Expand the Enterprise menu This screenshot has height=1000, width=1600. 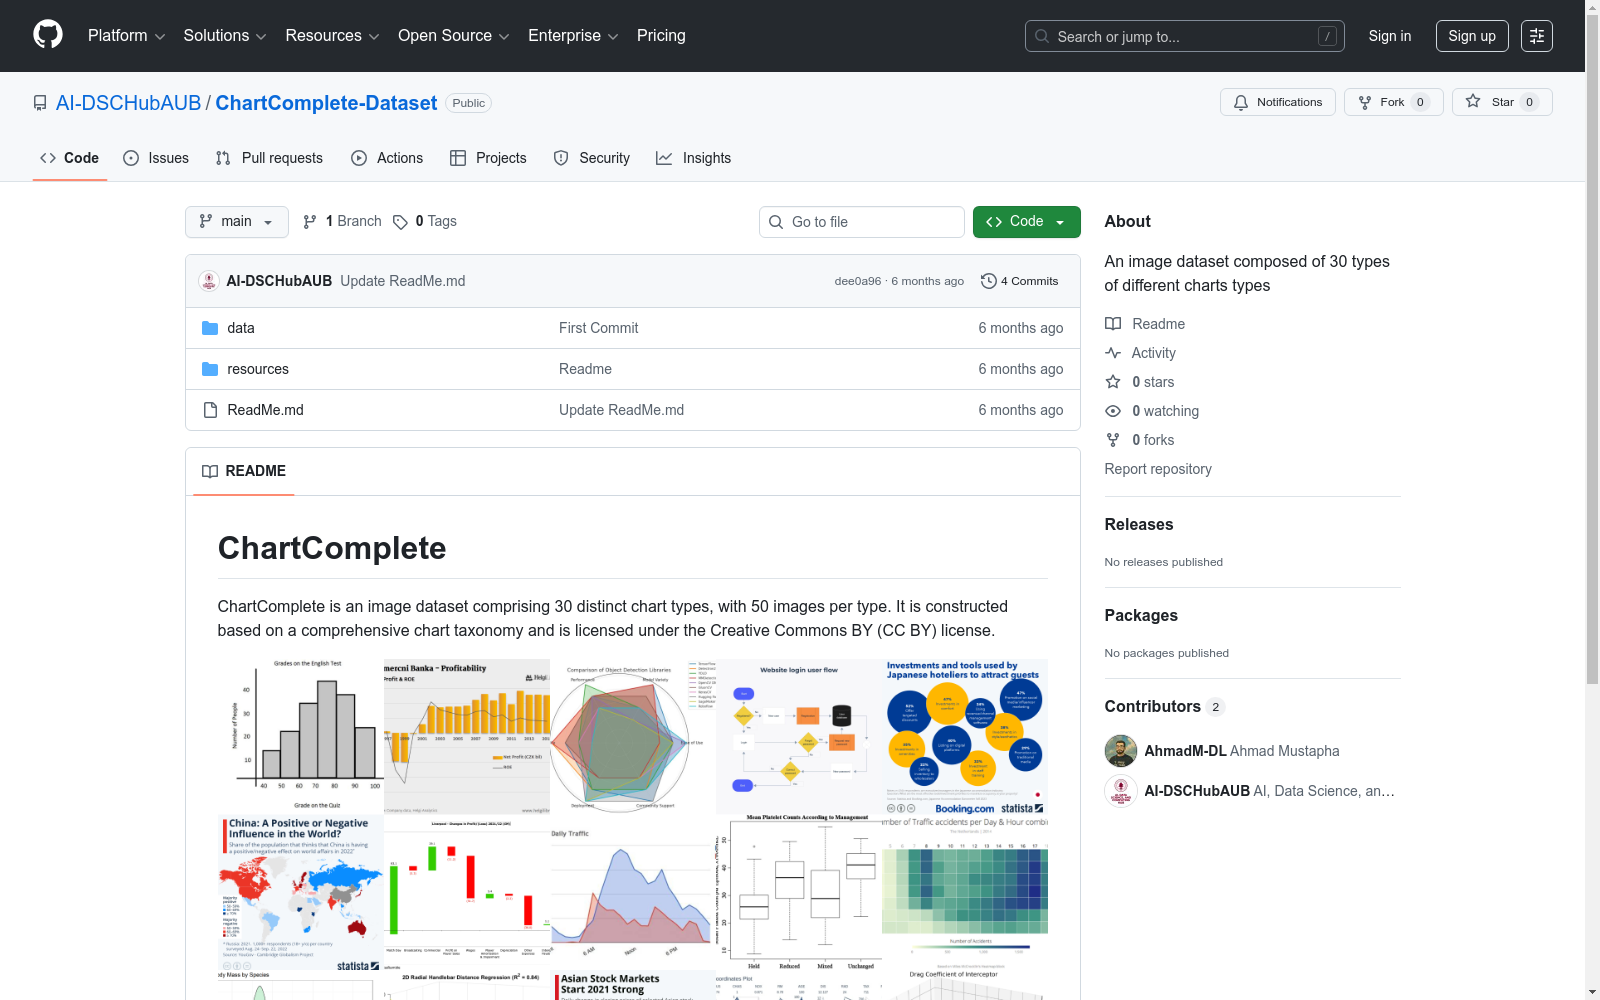pyautogui.click(x=573, y=36)
